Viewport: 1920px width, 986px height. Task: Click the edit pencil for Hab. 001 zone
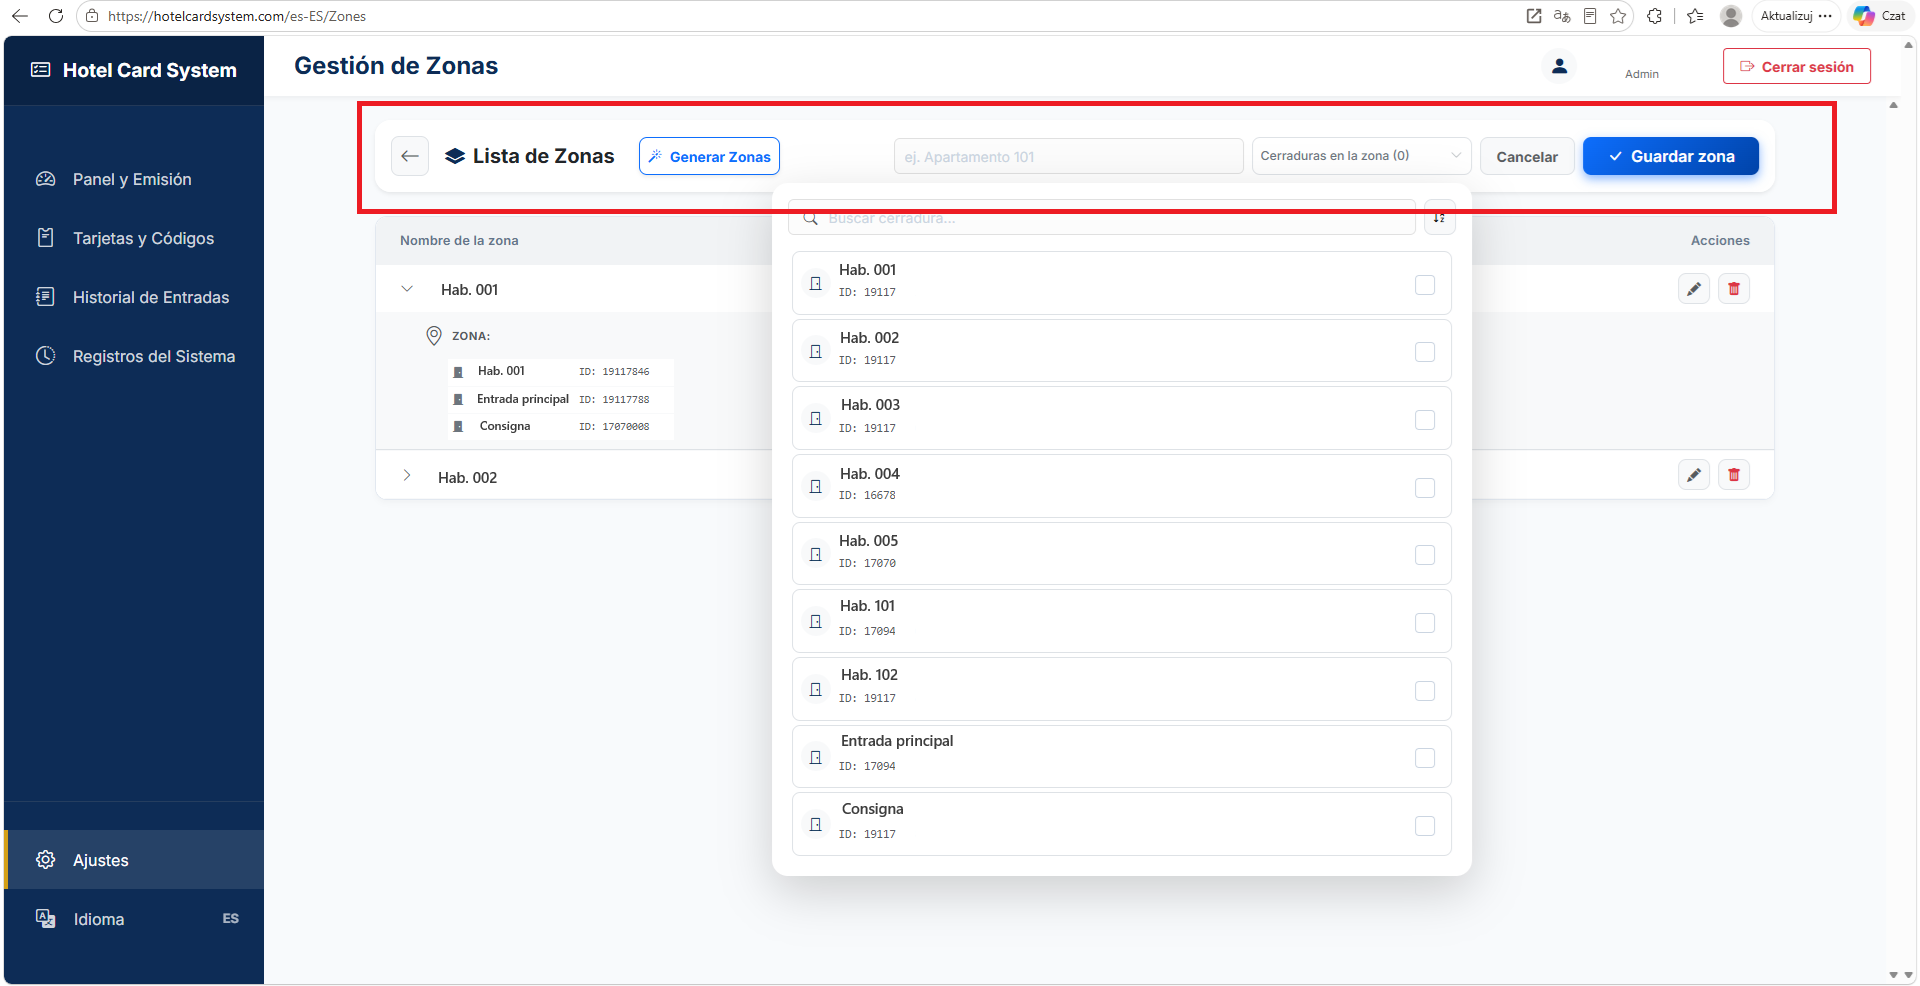point(1694,289)
